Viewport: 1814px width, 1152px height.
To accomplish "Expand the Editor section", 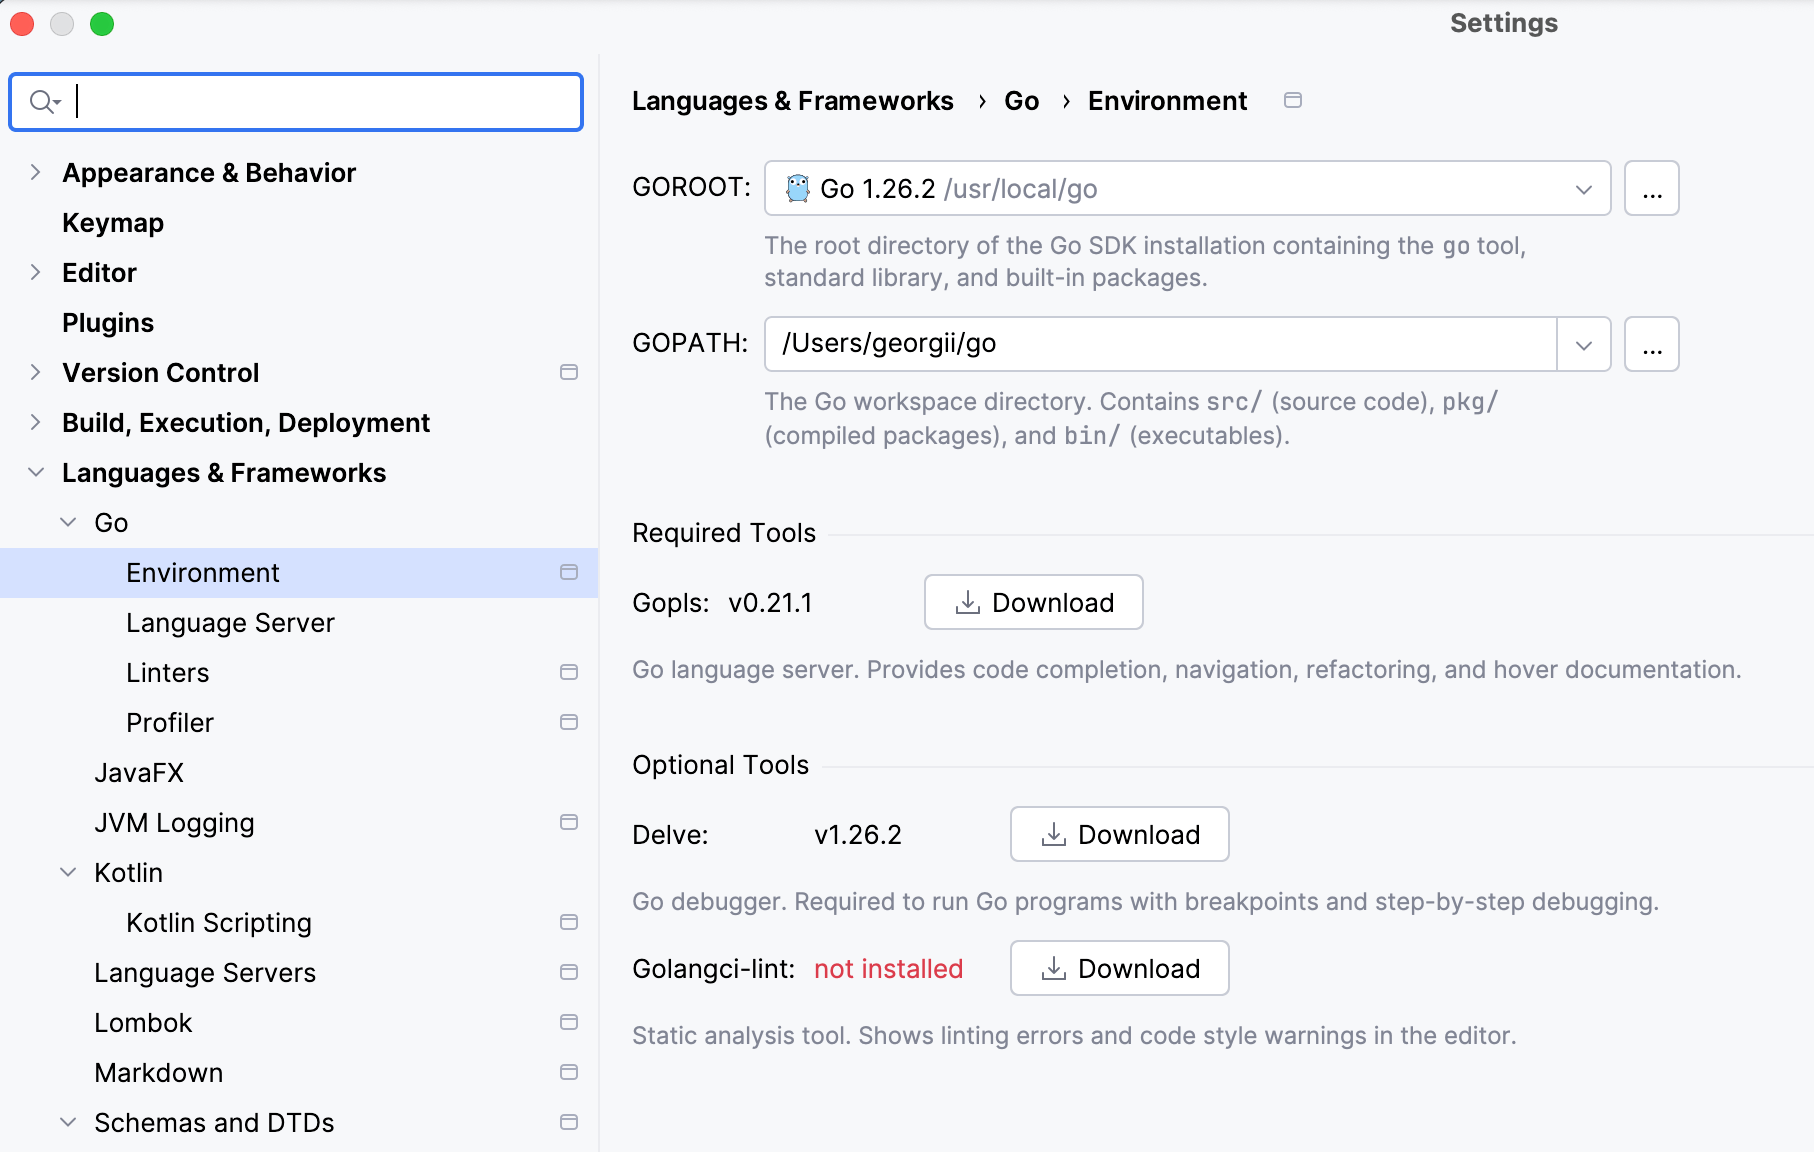I will point(36,272).
